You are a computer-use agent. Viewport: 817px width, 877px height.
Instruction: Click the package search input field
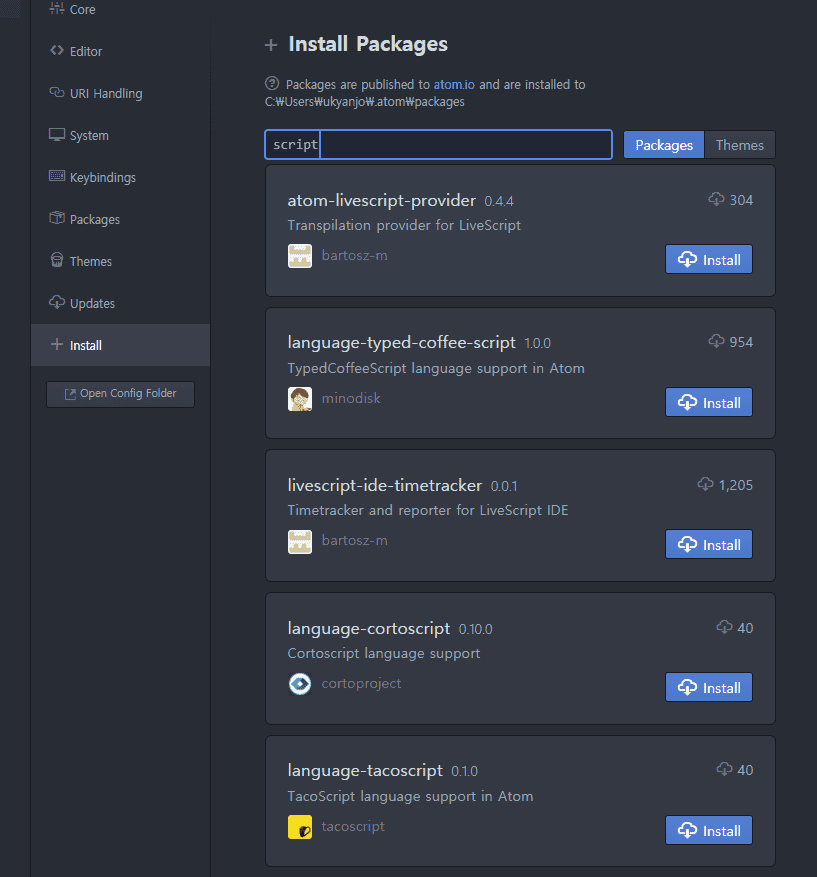pyautogui.click(x=438, y=144)
